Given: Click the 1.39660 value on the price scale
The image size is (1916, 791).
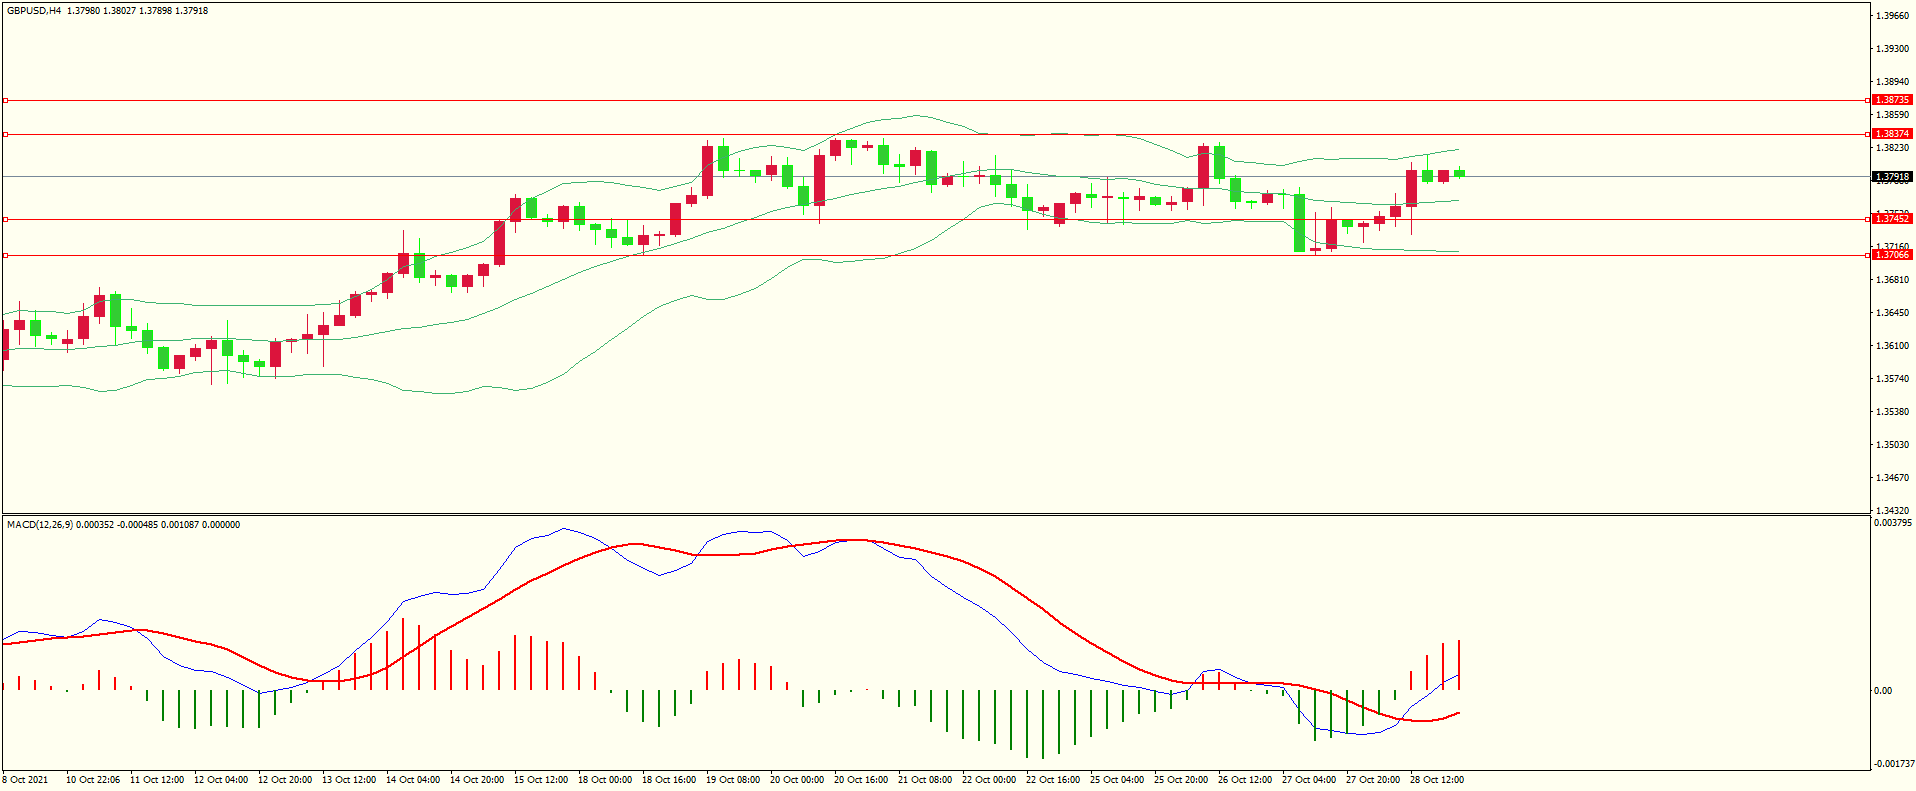Looking at the screenshot, I should pos(1892,16).
